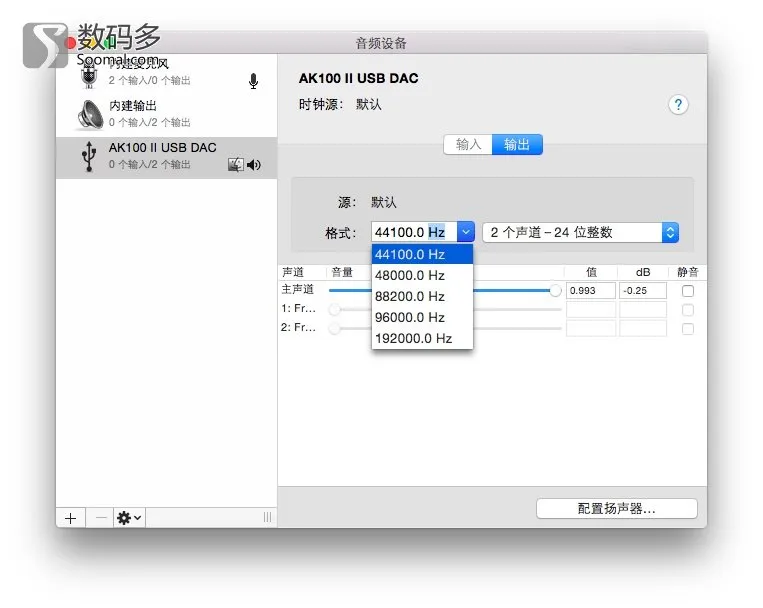The width and height of the screenshot is (763, 608).
Task: Toggle mute checkbox for channel 2: Fr…
Action: click(x=688, y=329)
